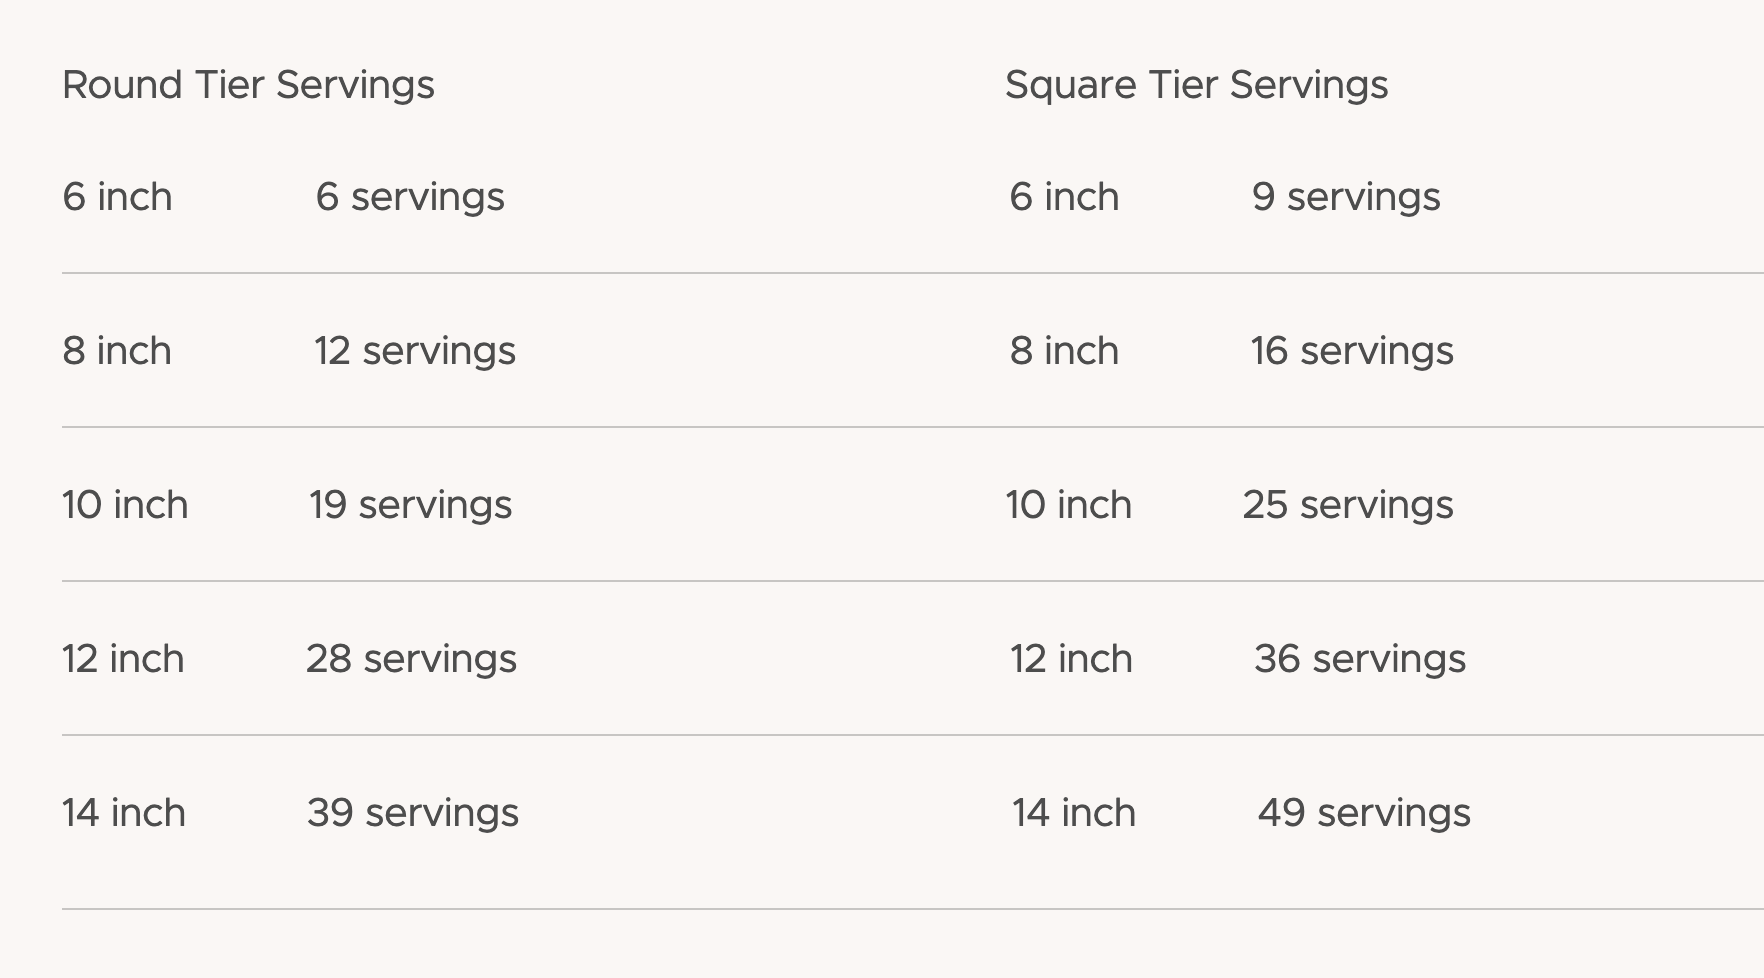The width and height of the screenshot is (1764, 978).
Task: Select the square tier 6 inch label
Action: [x=1064, y=197]
